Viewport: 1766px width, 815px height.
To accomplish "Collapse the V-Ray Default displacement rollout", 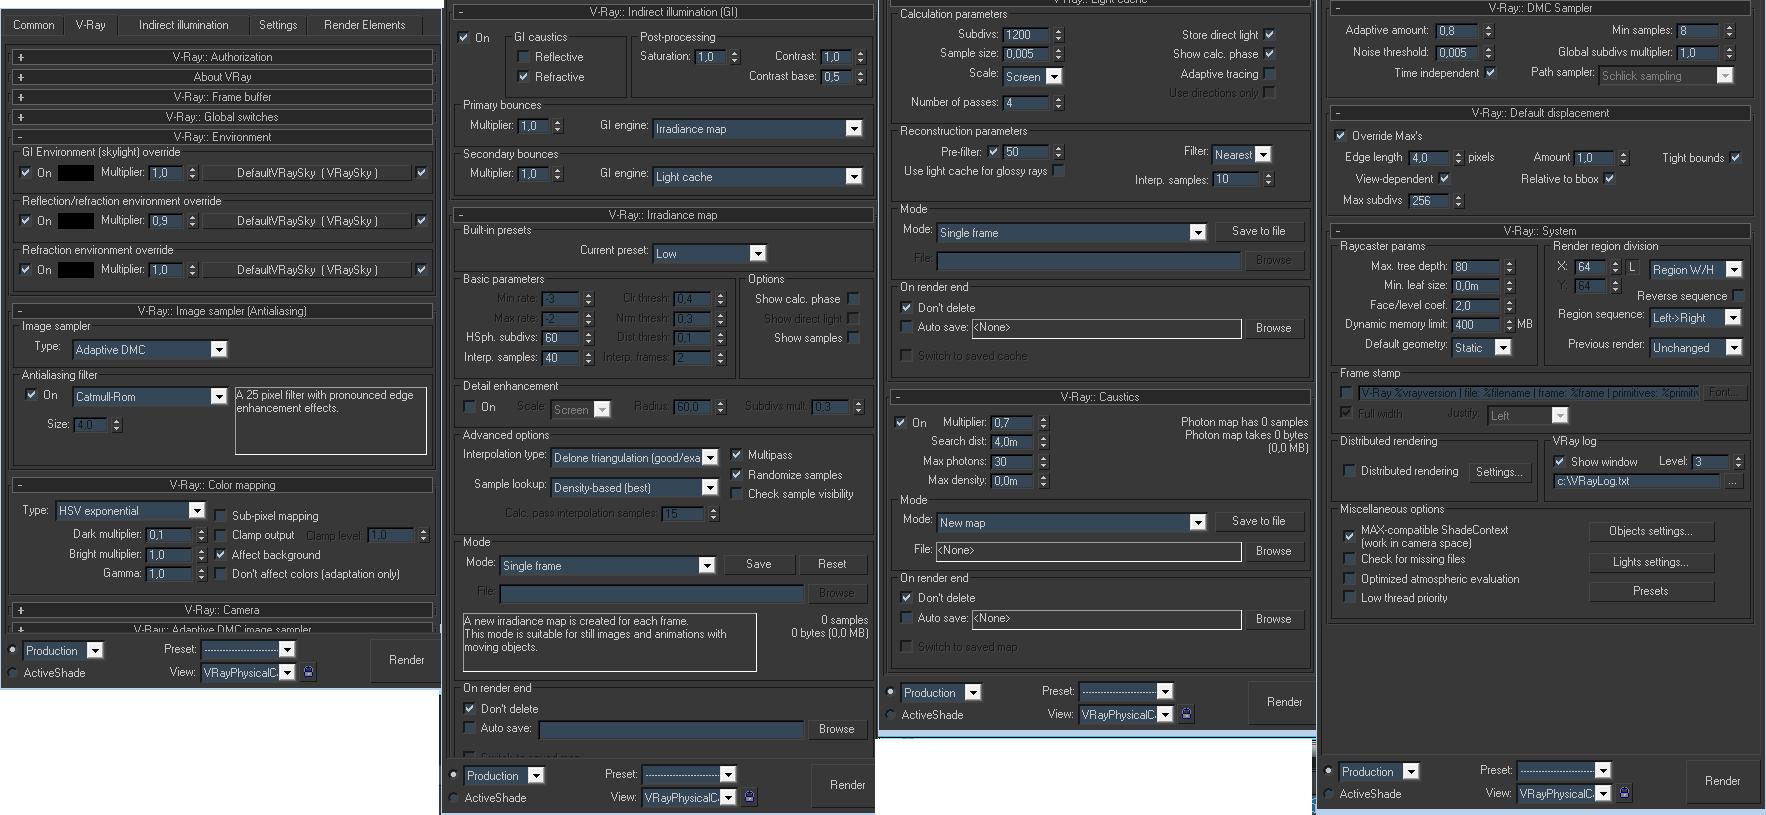I will tap(1540, 113).
